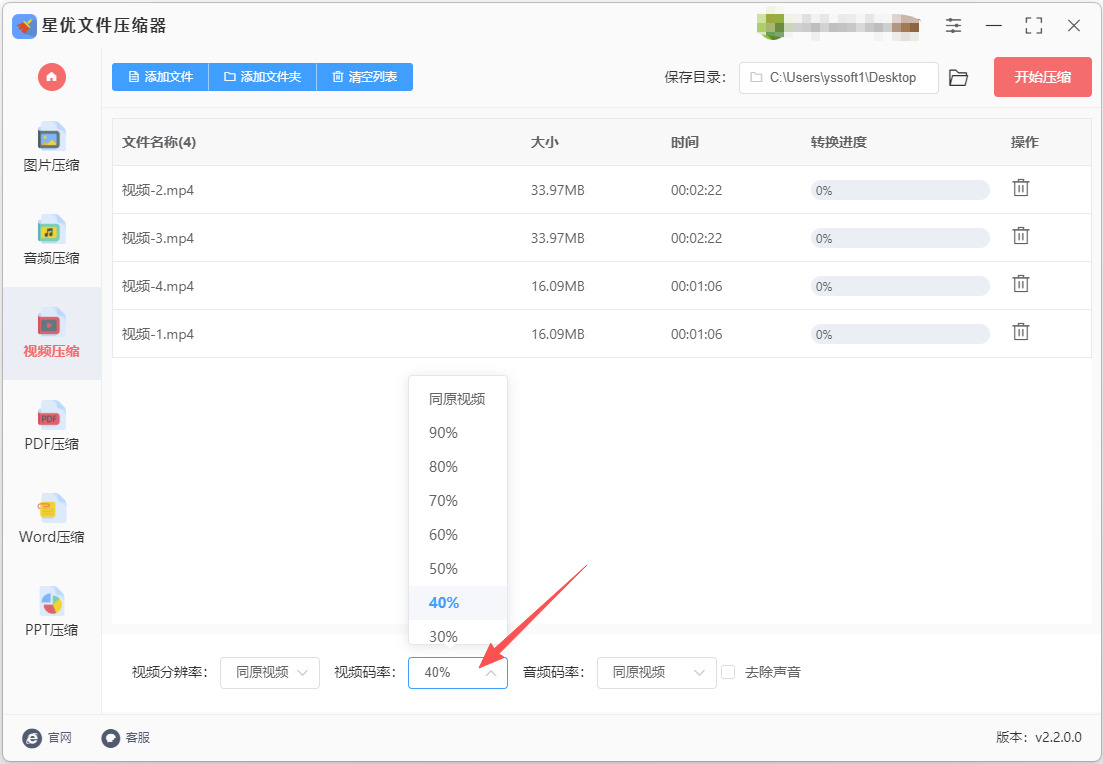This screenshot has width=1103, height=764.
Task: Click 清空列表 clear list button
Action: pyautogui.click(x=364, y=77)
